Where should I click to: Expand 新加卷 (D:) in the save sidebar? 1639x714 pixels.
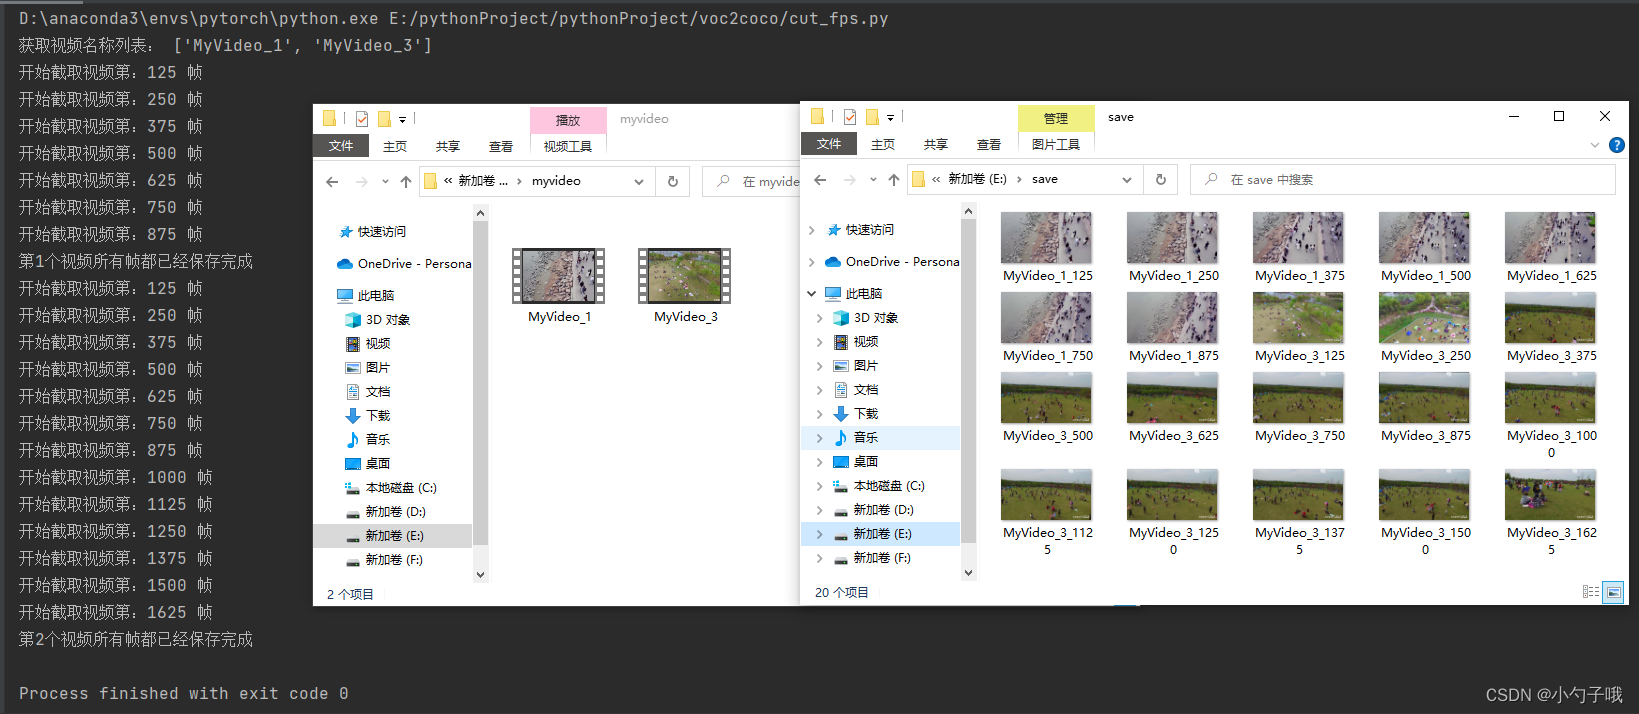pyautogui.click(x=820, y=510)
